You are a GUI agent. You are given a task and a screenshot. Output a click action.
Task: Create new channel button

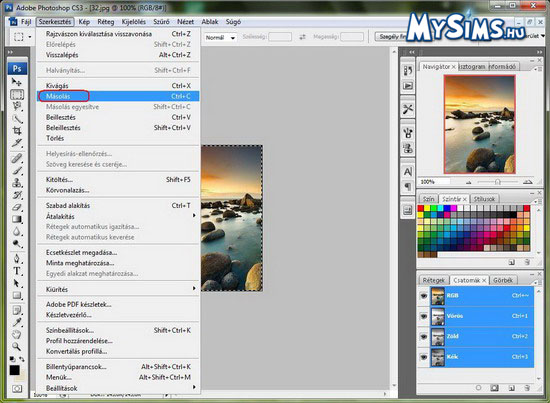(511, 388)
